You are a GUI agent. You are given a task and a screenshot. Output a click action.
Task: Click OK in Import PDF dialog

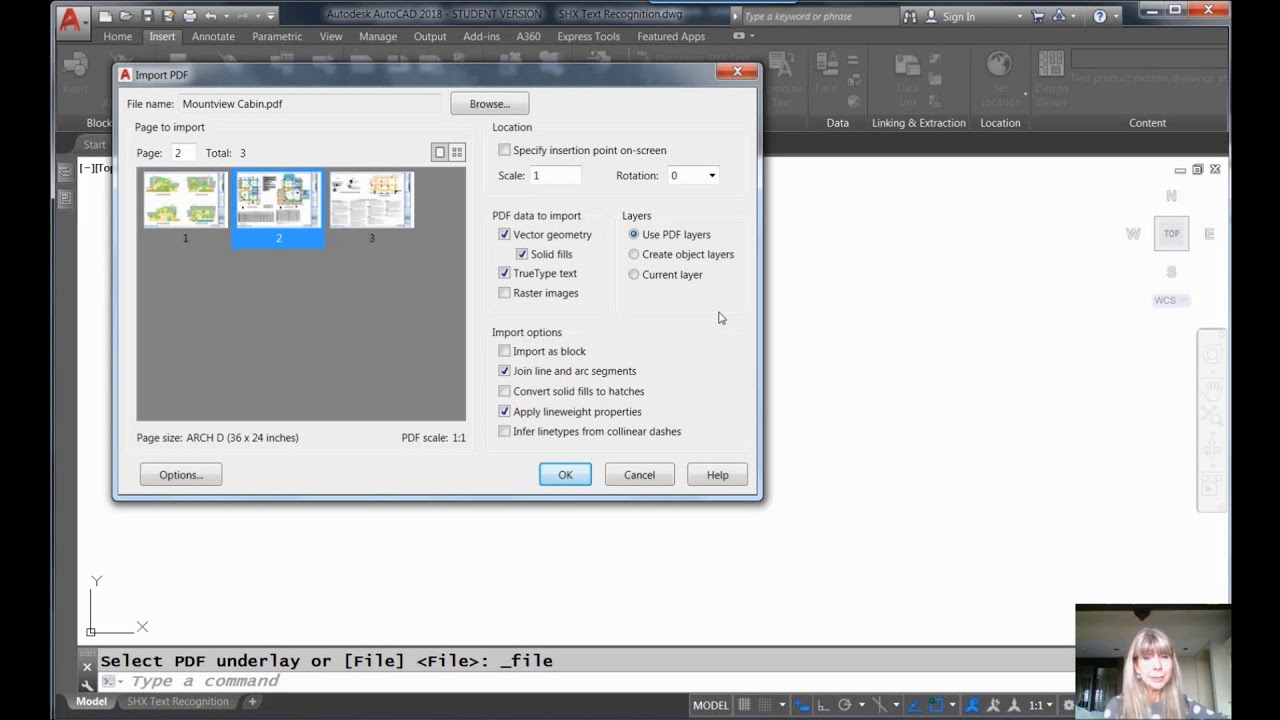565,475
